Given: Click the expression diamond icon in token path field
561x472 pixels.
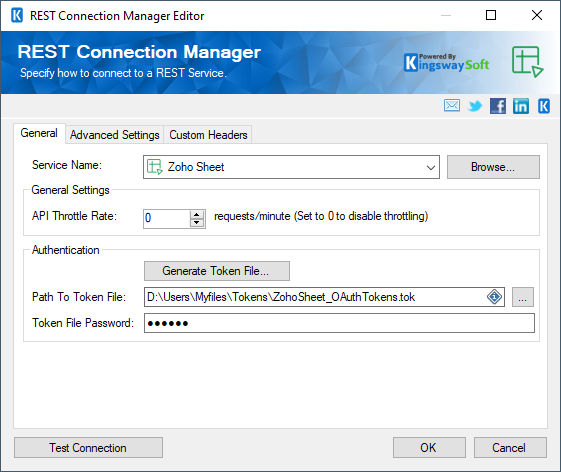Looking at the screenshot, I should coord(494,297).
